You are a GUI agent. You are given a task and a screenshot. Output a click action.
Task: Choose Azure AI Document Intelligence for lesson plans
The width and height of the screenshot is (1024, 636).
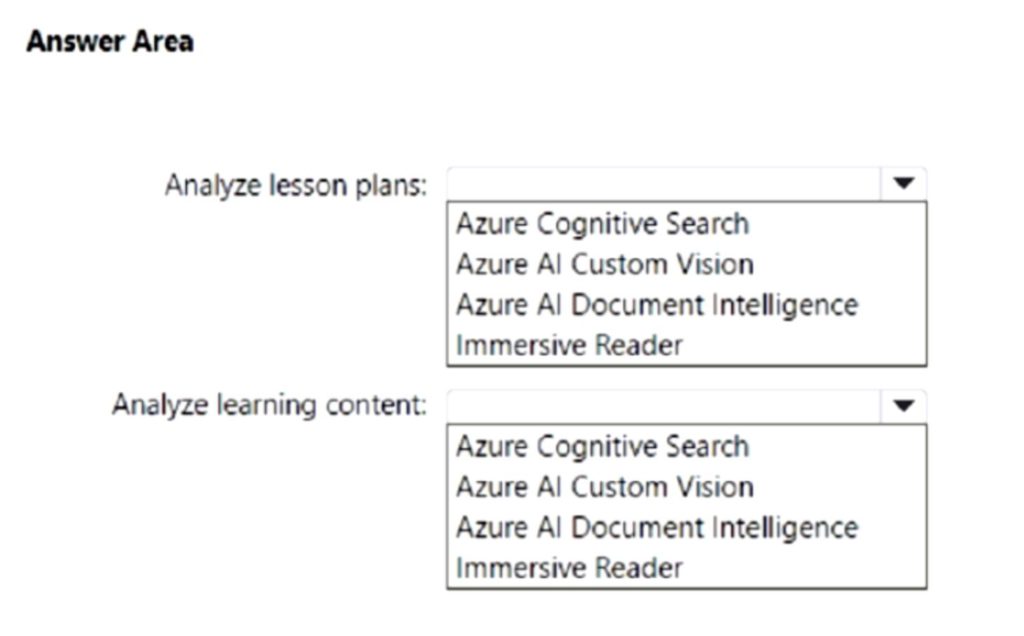tap(655, 304)
